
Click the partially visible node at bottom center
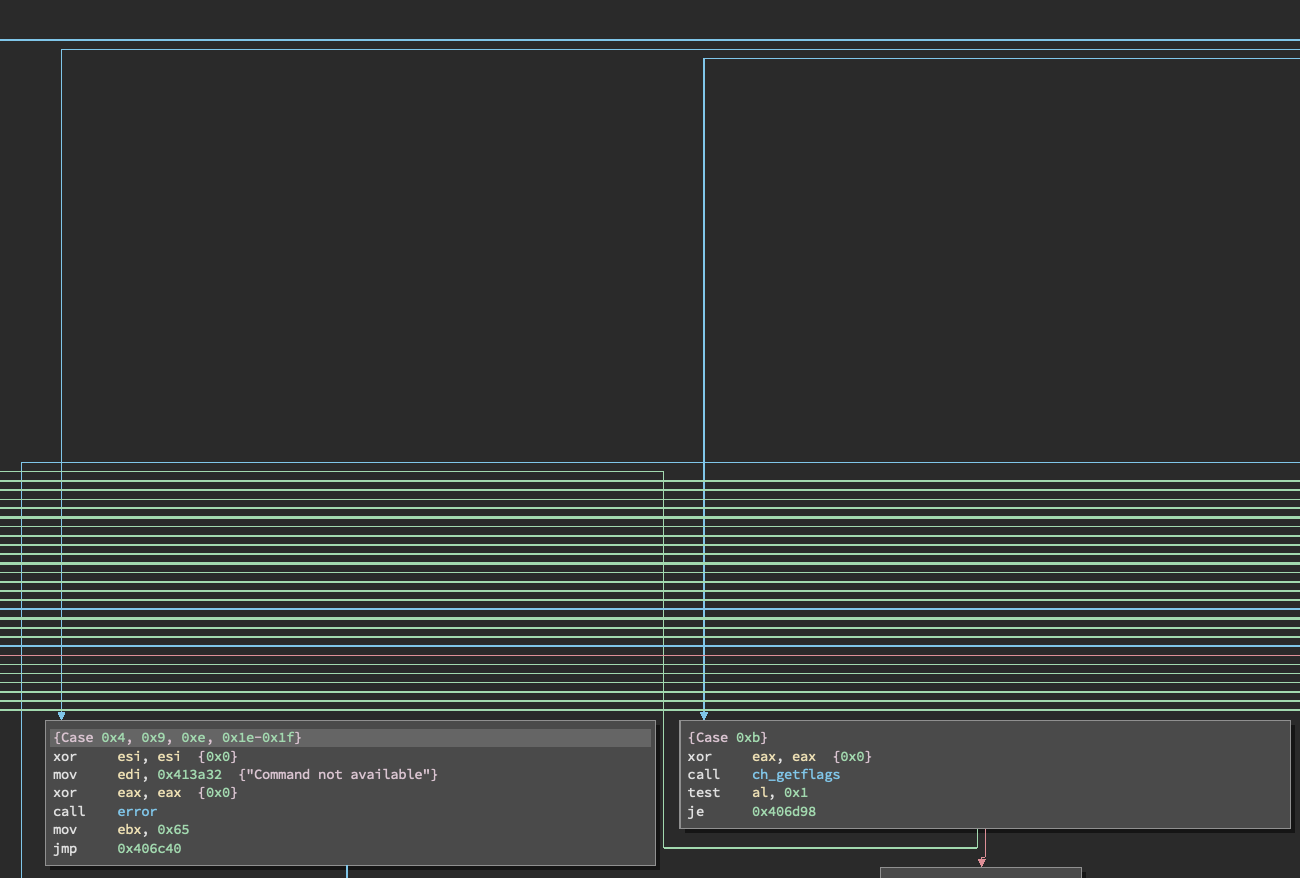coord(978,873)
